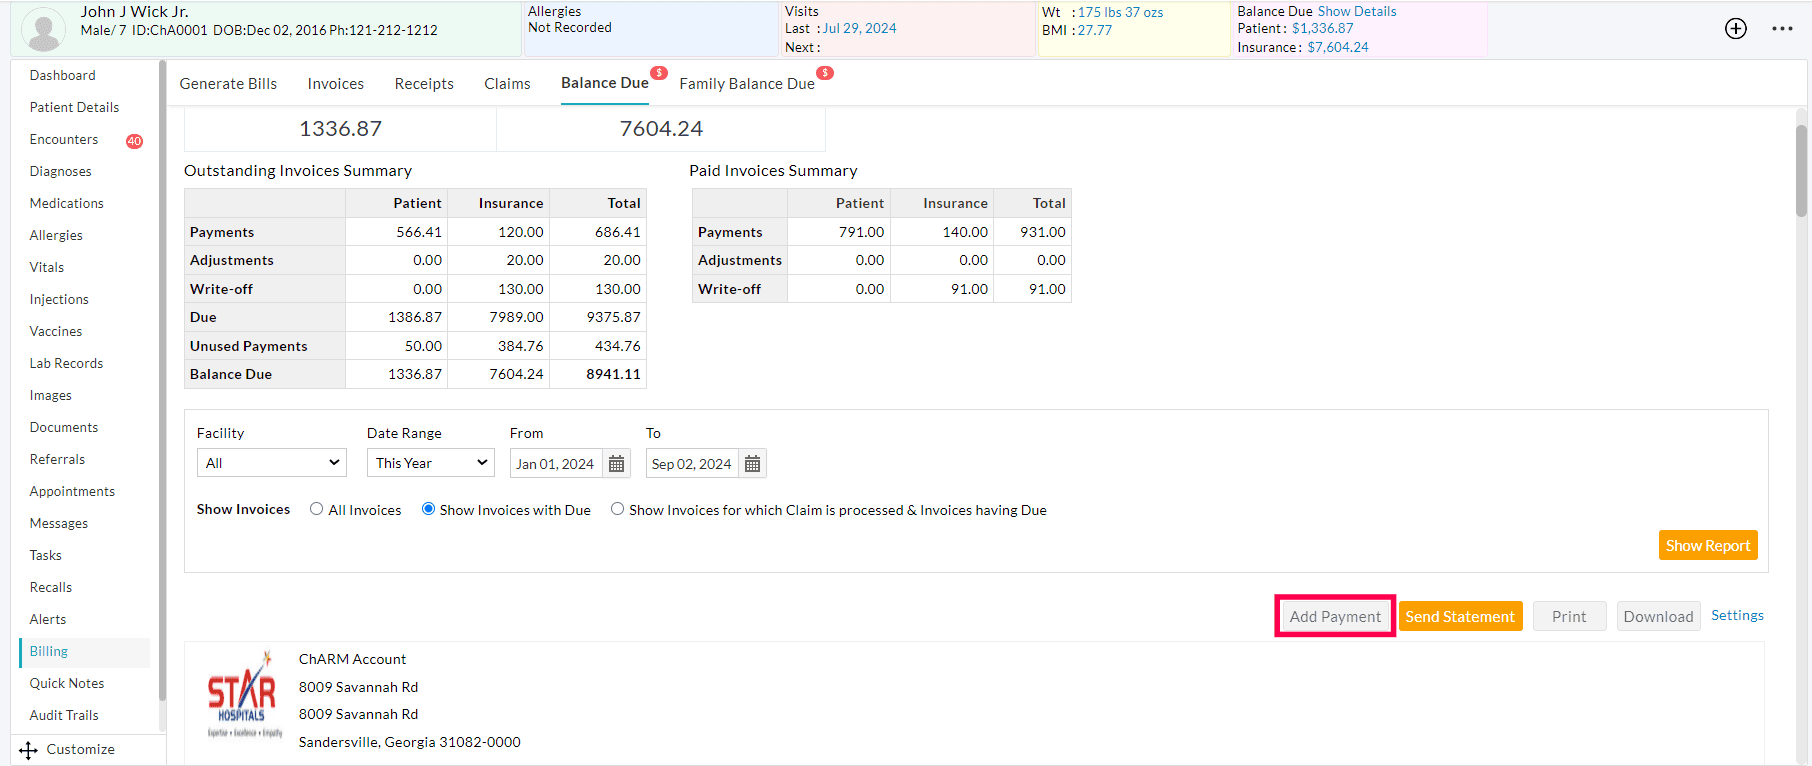
Task: Open the Family Balance Due tab
Action: coord(746,84)
